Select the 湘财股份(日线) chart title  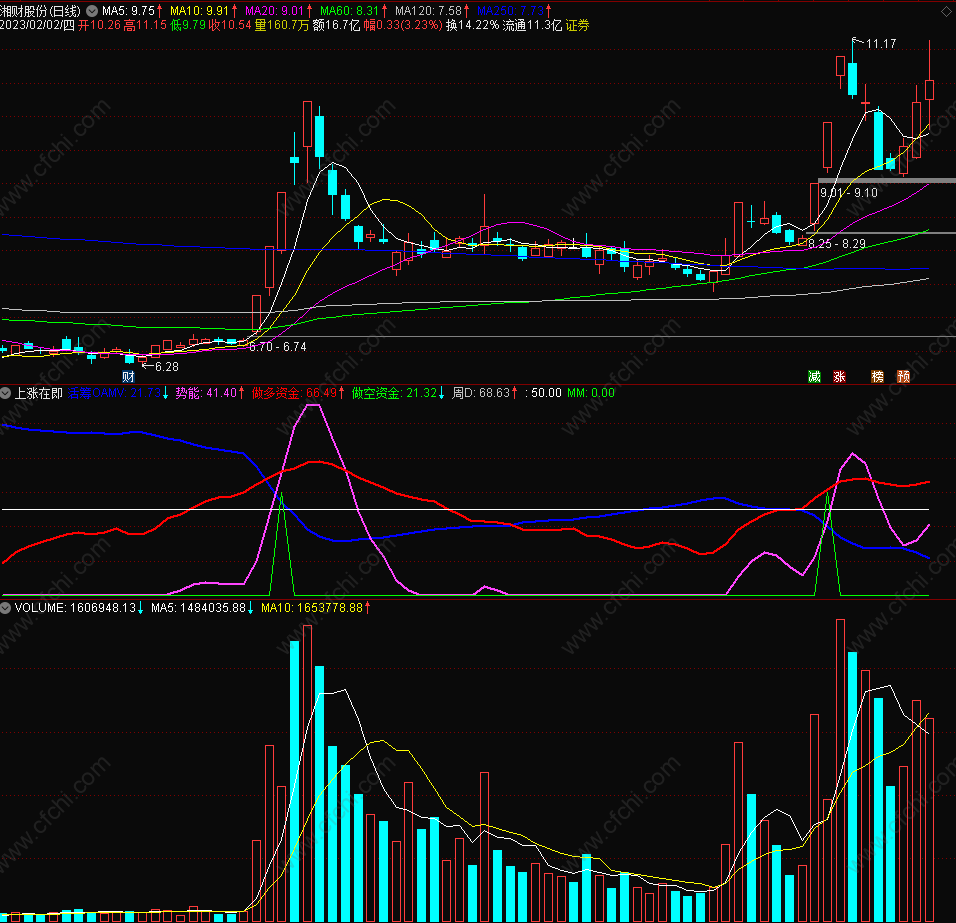[x=40, y=11]
